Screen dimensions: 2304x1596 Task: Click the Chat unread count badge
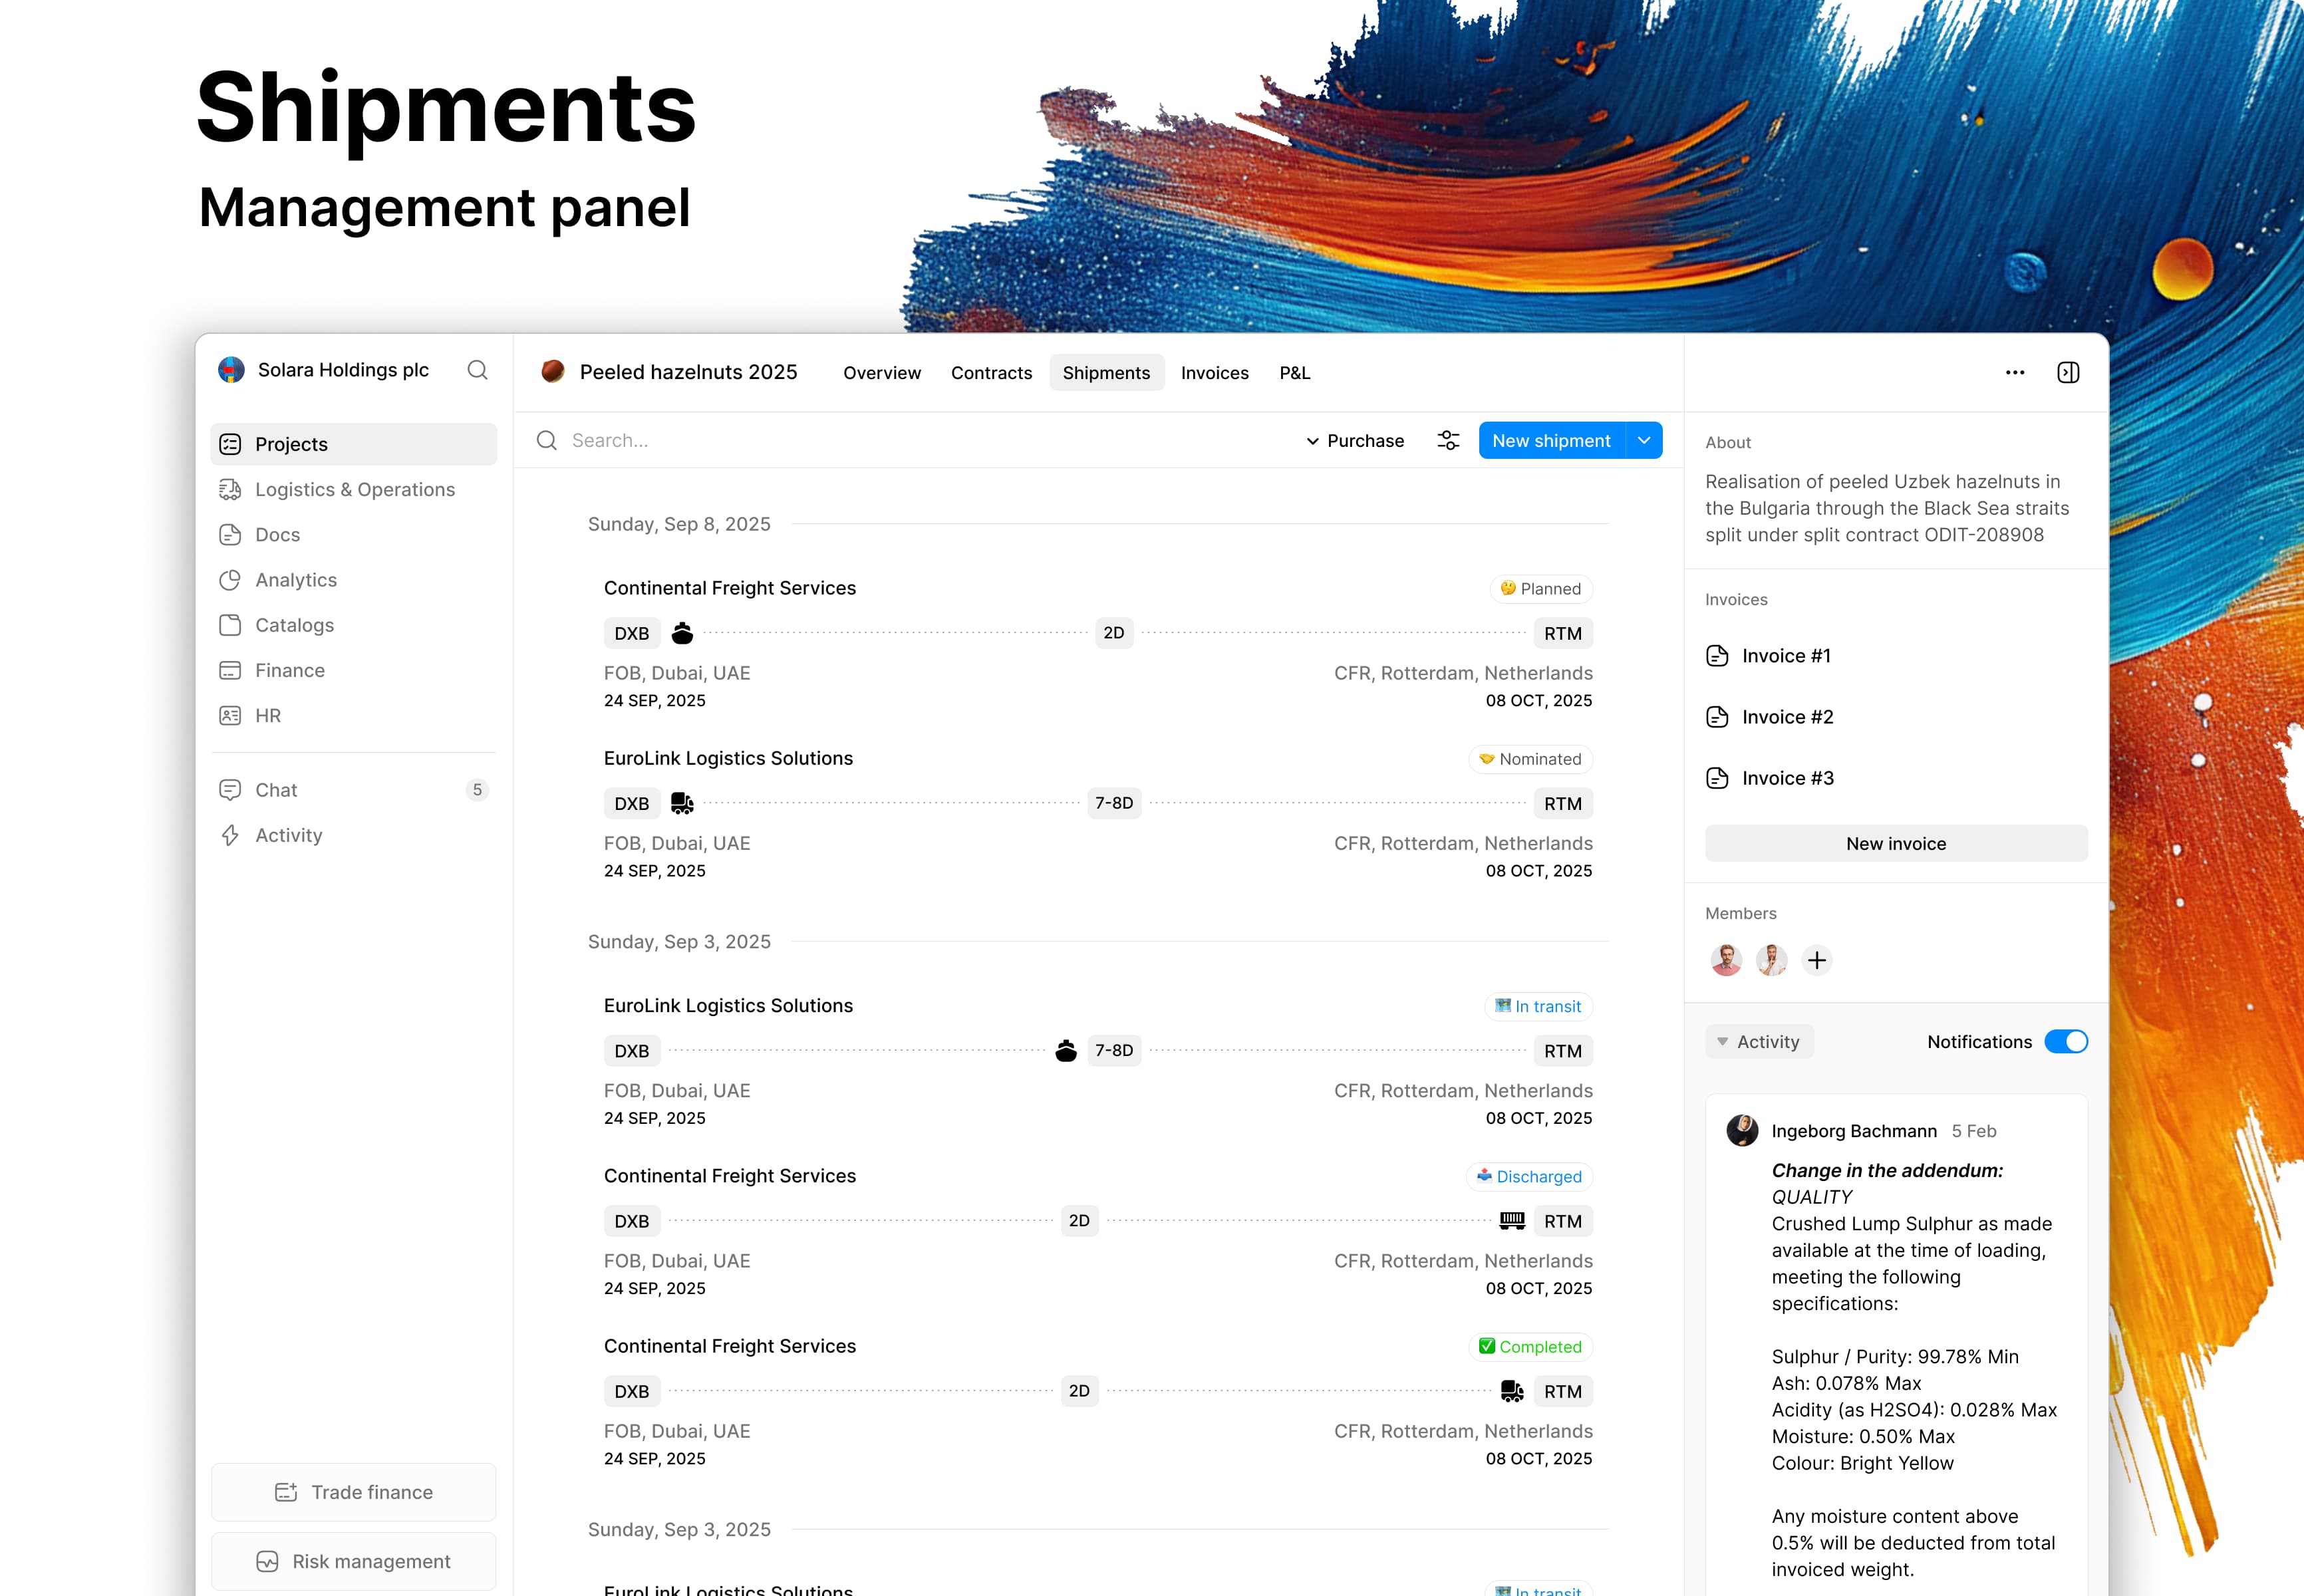(x=477, y=790)
